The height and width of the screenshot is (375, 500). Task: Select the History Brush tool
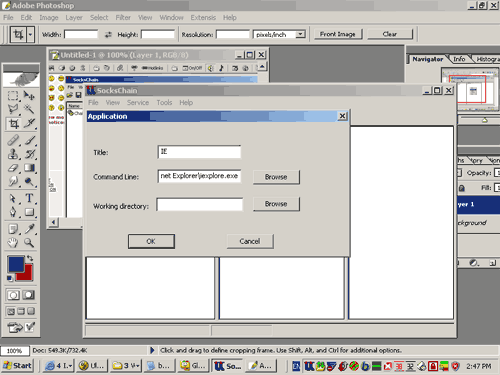click(29, 154)
